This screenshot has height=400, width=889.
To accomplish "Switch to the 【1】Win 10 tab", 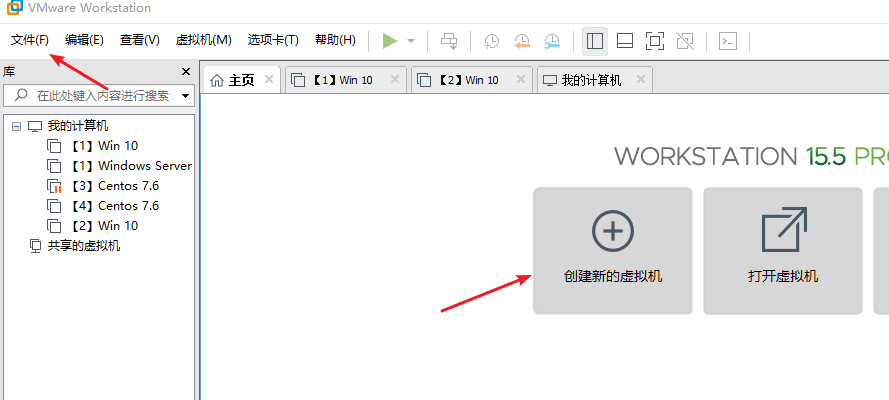I will coord(346,80).
